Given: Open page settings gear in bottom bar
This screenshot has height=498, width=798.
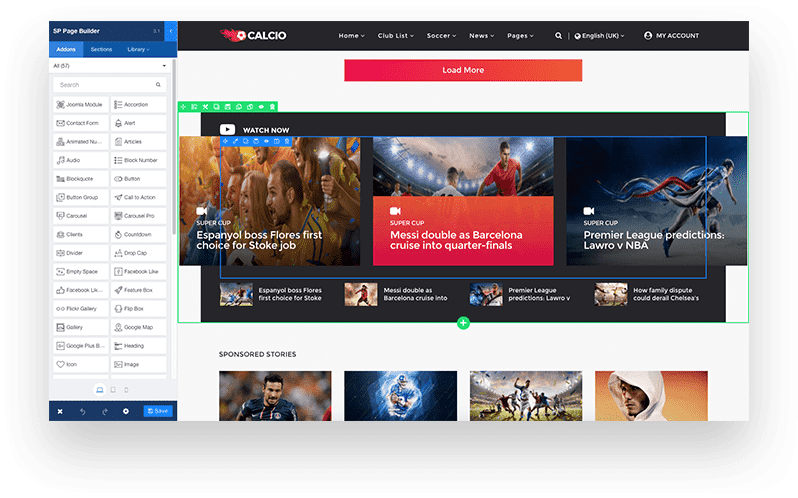Looking at the screenshot, I should point(126,411).
